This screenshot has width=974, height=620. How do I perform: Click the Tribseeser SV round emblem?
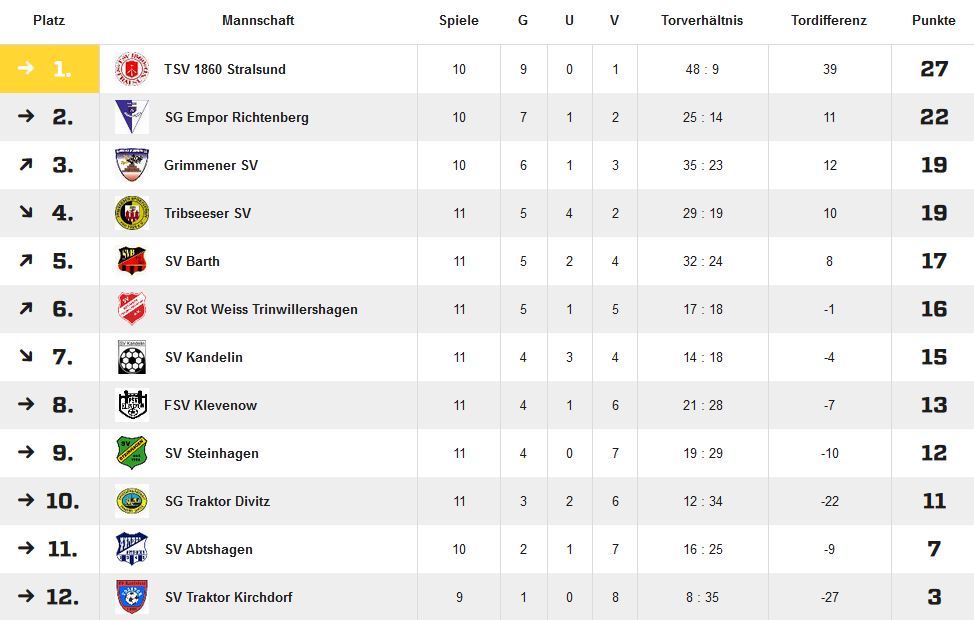(132, 212)
